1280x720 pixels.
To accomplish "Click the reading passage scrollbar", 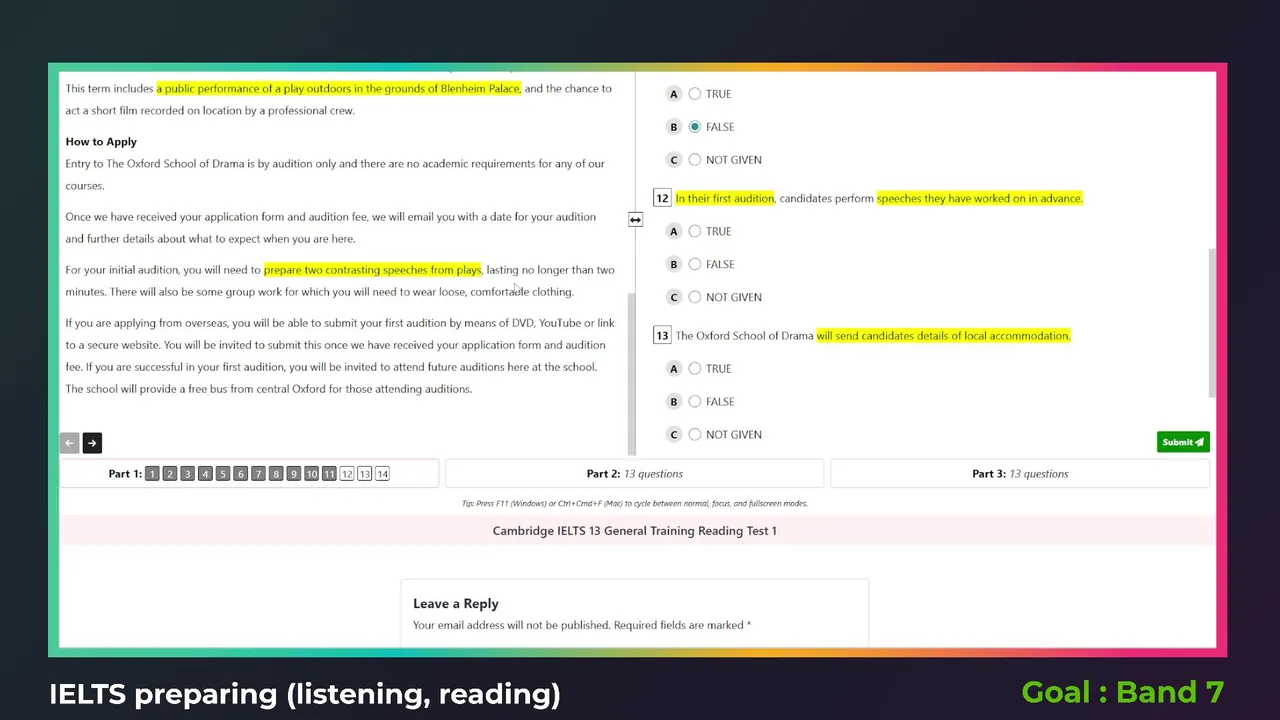I will (x=630, y=374).
